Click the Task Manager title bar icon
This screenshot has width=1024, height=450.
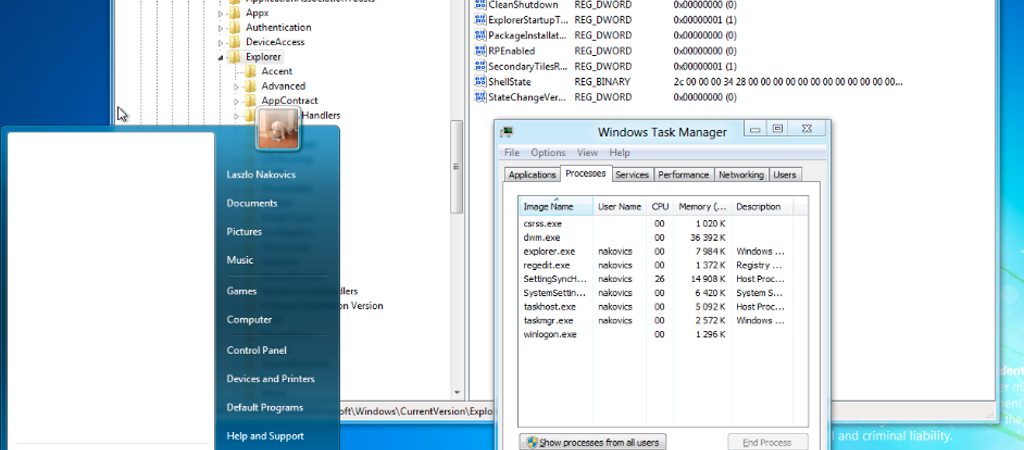click(x=506, y=132)
